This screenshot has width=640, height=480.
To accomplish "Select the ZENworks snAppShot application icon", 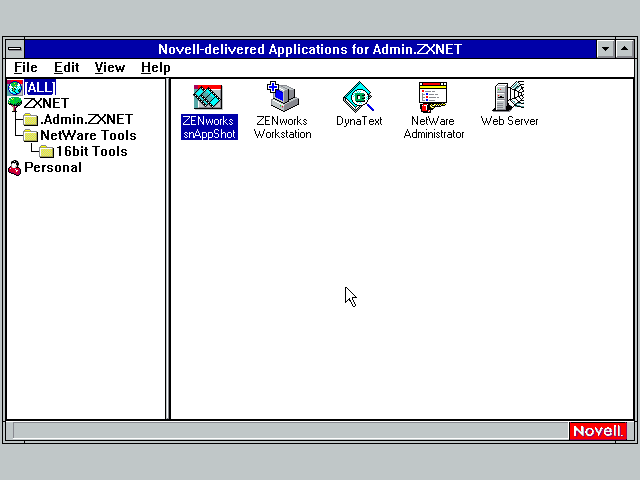I will point(208,97).
